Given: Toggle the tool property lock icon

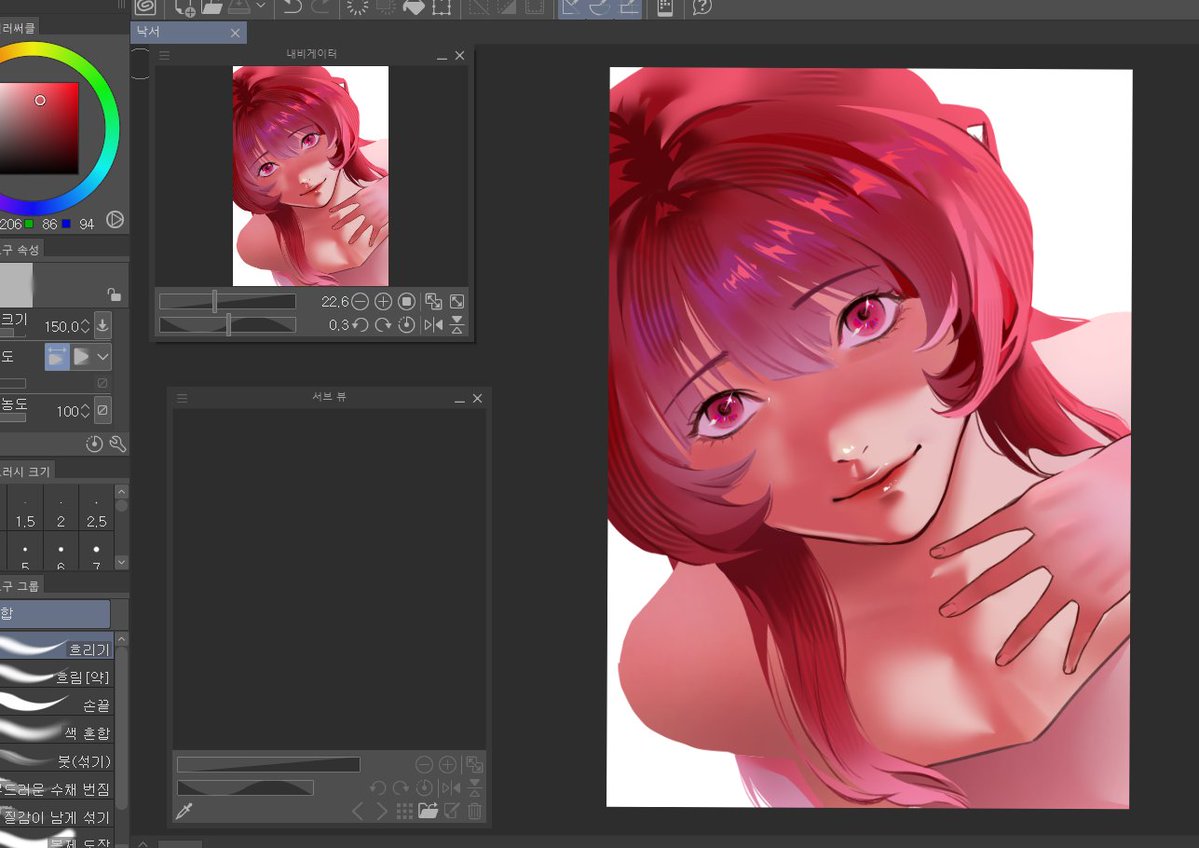Looking at the screenshot, I should coord(114,294).
